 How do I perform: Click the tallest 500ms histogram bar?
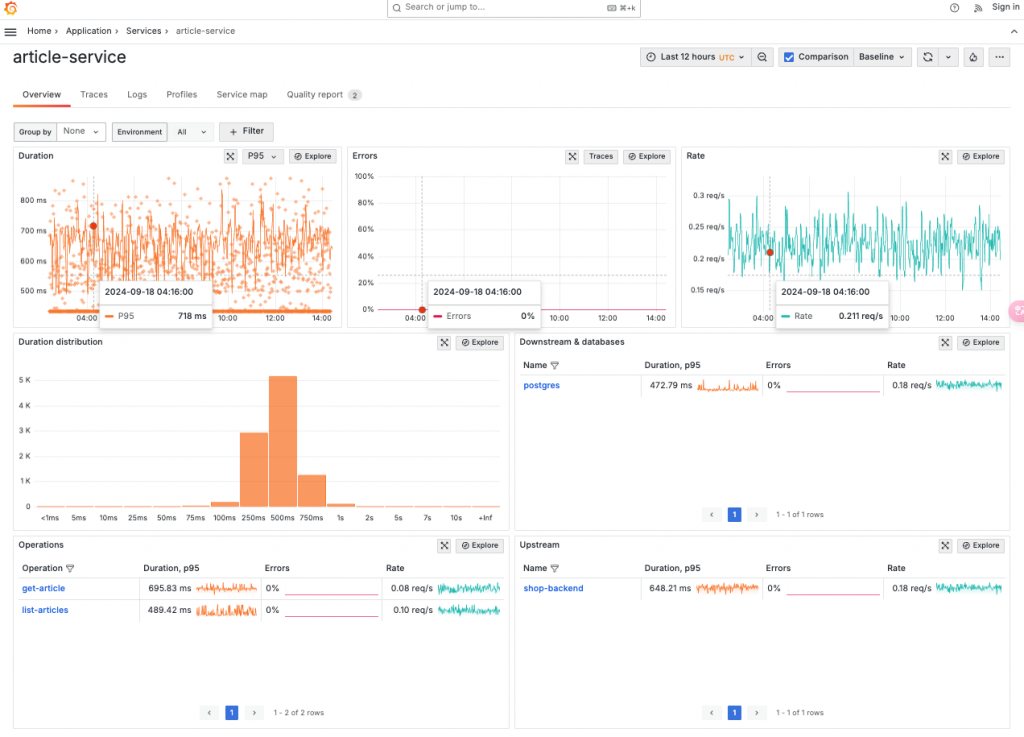point(283,441)
